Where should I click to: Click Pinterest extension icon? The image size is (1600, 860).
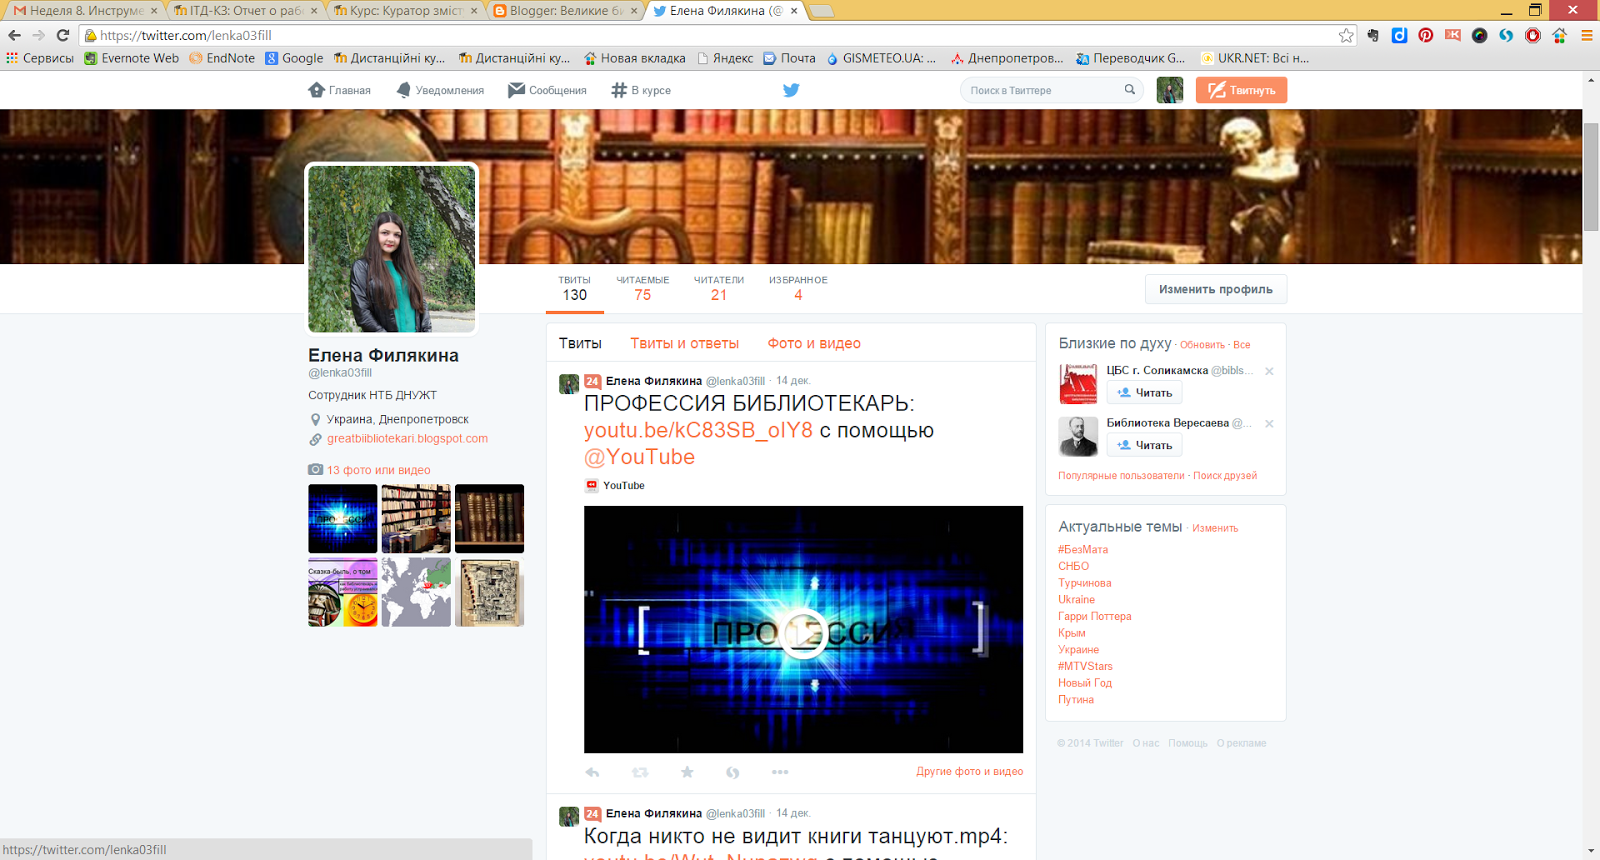pos(1426,35)
